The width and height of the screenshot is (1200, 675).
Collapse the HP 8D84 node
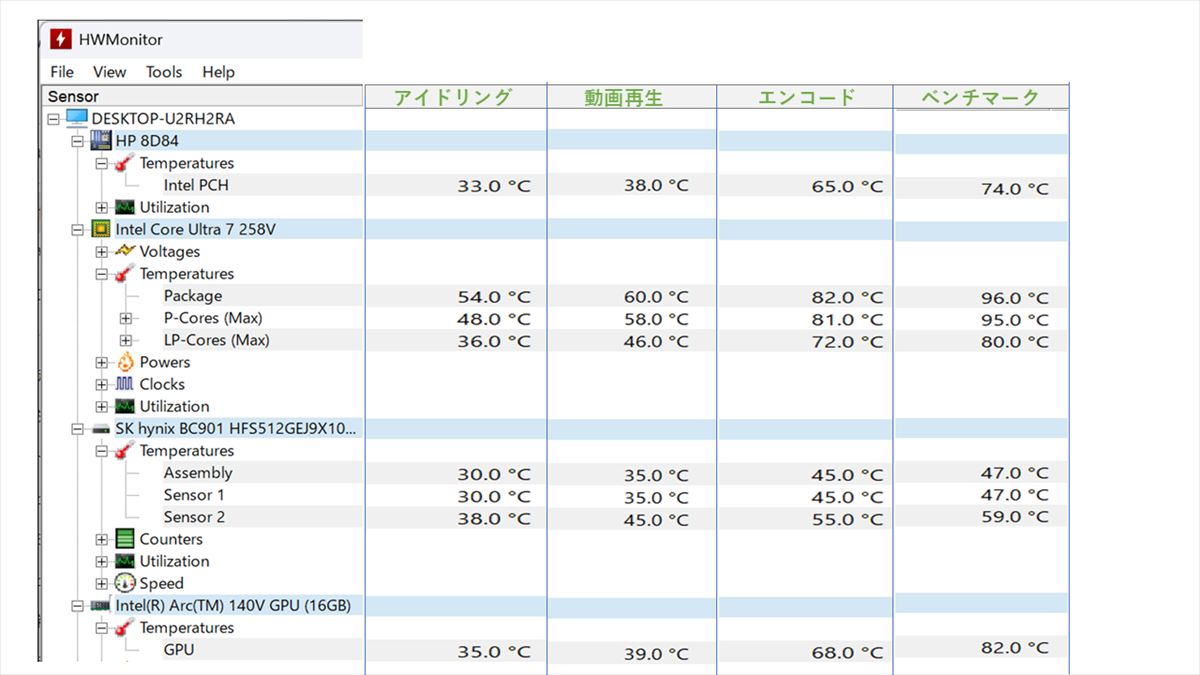click(78, 141)
